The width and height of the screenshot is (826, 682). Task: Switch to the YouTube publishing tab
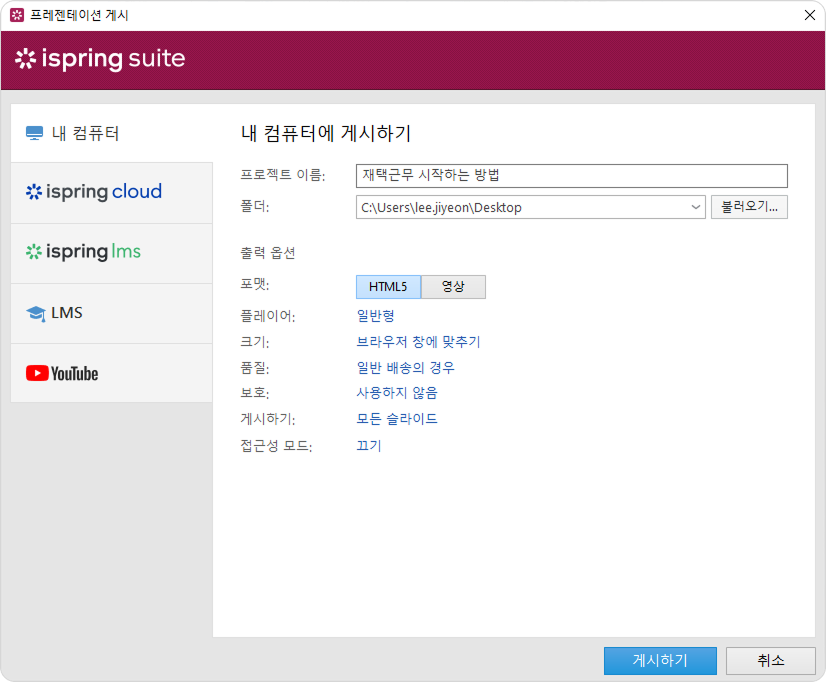[111, 373]
